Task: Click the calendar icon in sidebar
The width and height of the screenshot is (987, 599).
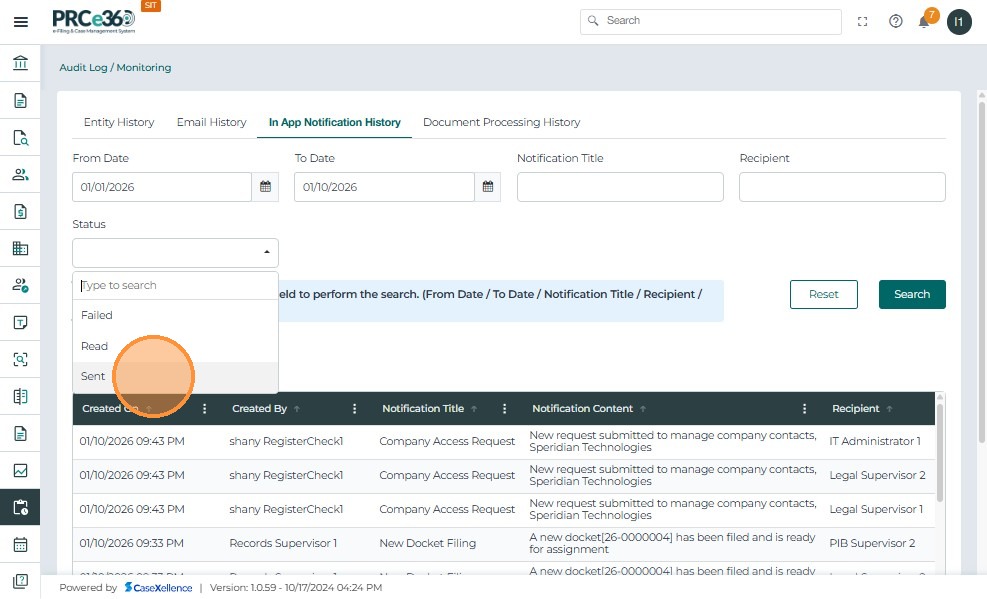Action: click(20, 544)
